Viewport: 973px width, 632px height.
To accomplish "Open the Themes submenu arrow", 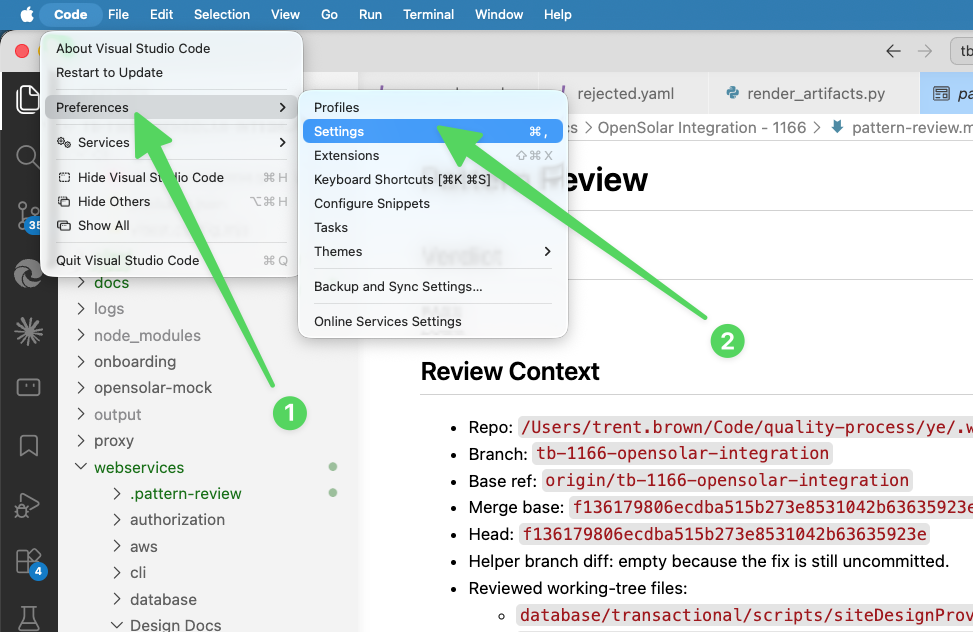I will pos(547,251).
